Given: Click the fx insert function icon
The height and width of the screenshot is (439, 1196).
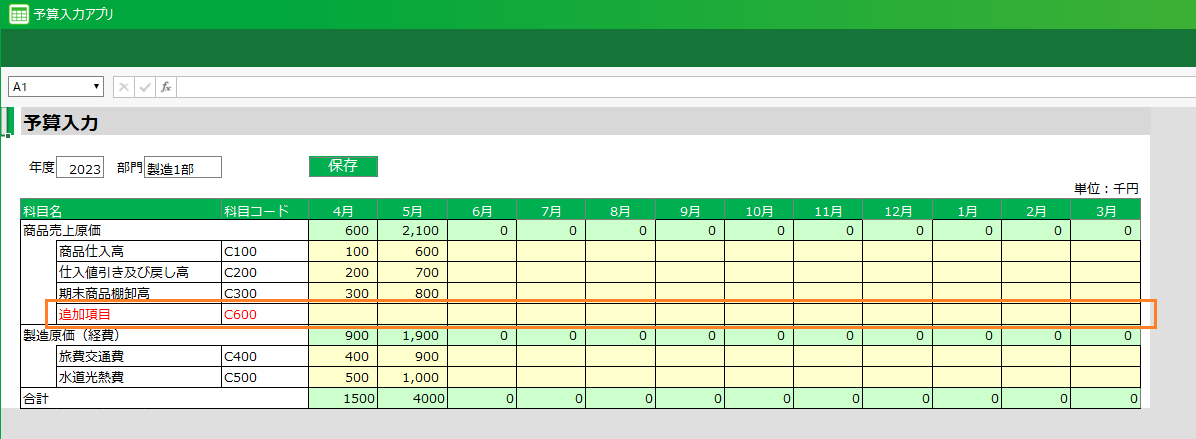Looking at the screenshot, I should 166,87.
